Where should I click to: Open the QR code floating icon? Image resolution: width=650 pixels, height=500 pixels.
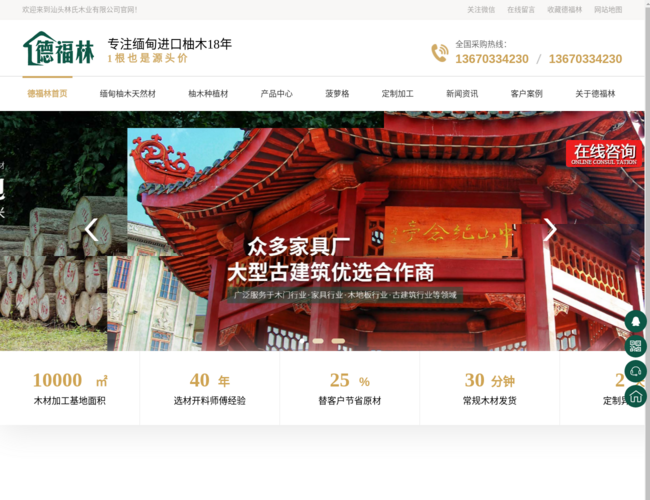tap(636, 347)
